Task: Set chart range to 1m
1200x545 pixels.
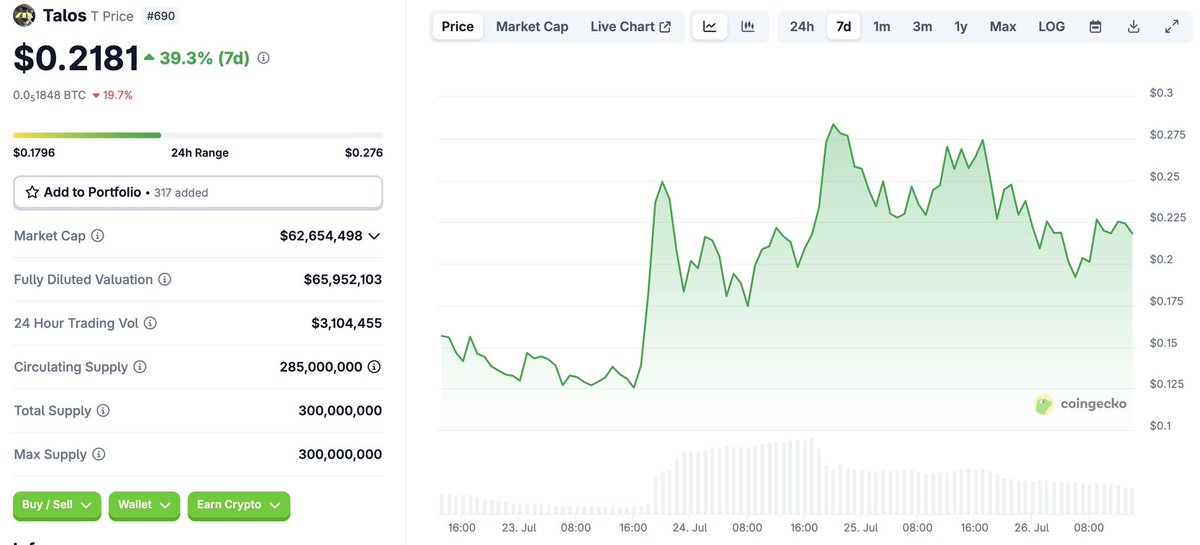Action: coord(882,27)
